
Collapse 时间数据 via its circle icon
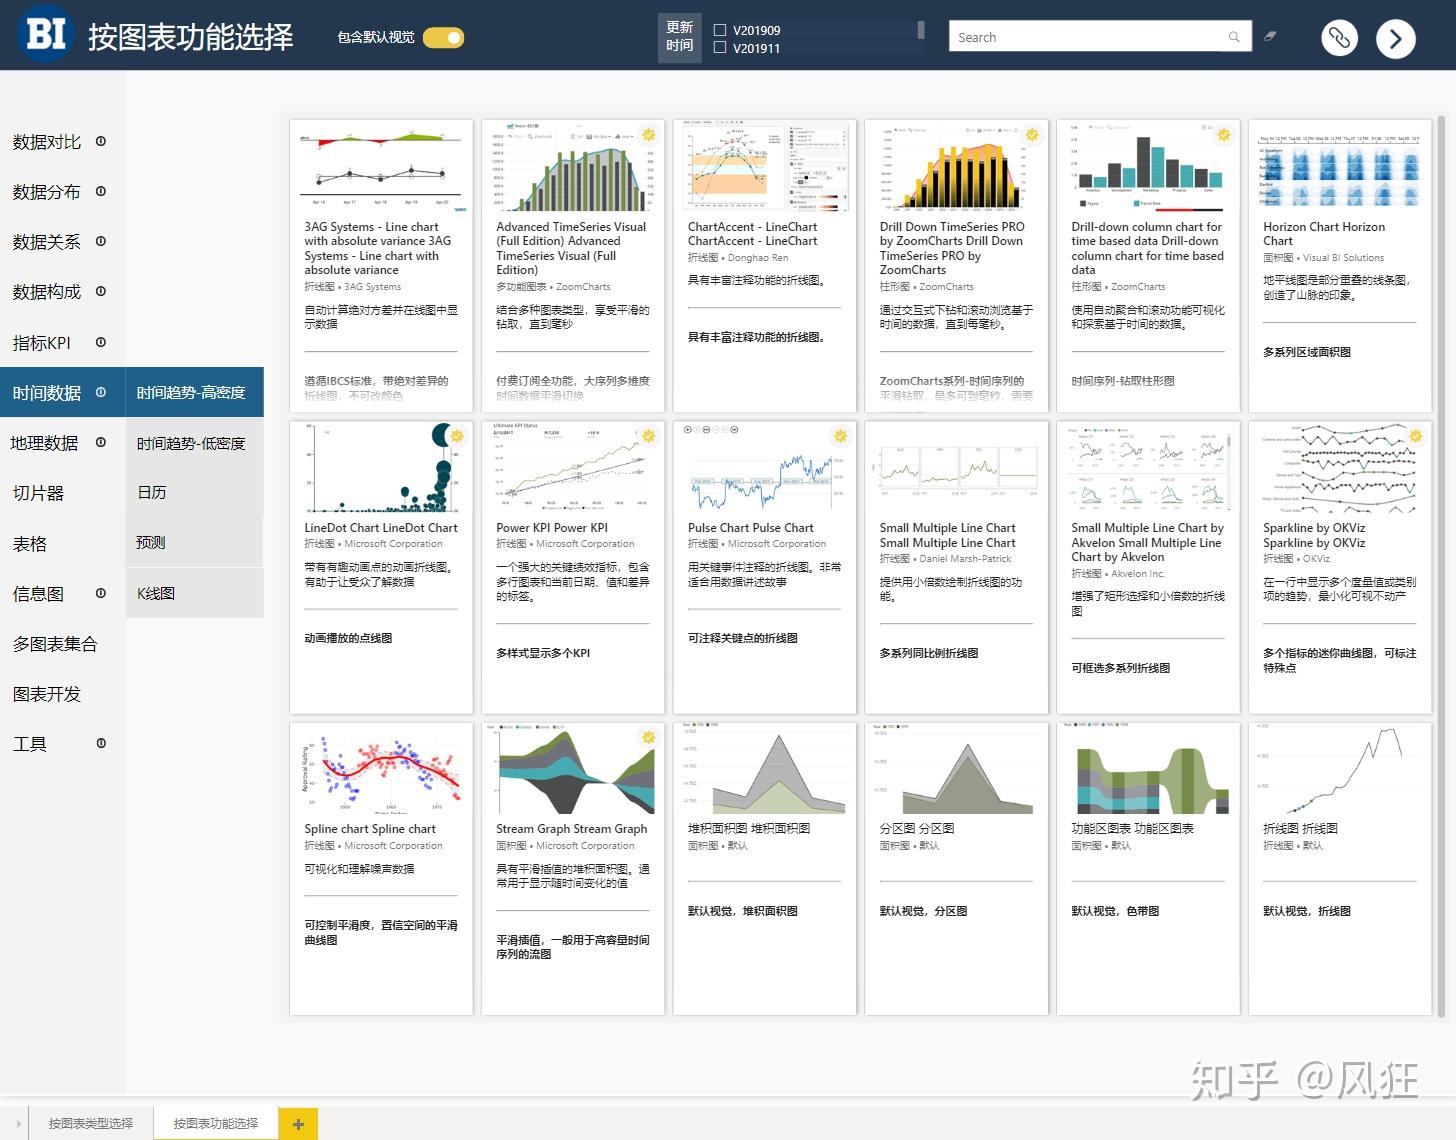pyautogui.click(x=101, y=392)
